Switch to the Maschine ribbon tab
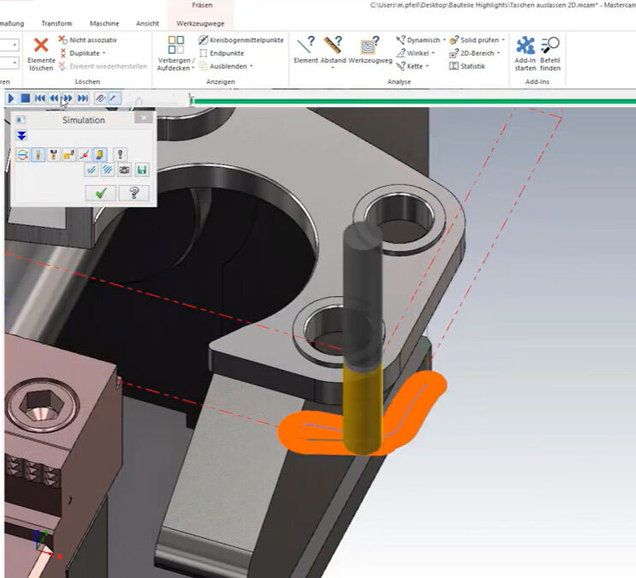 tap(104, 24)
